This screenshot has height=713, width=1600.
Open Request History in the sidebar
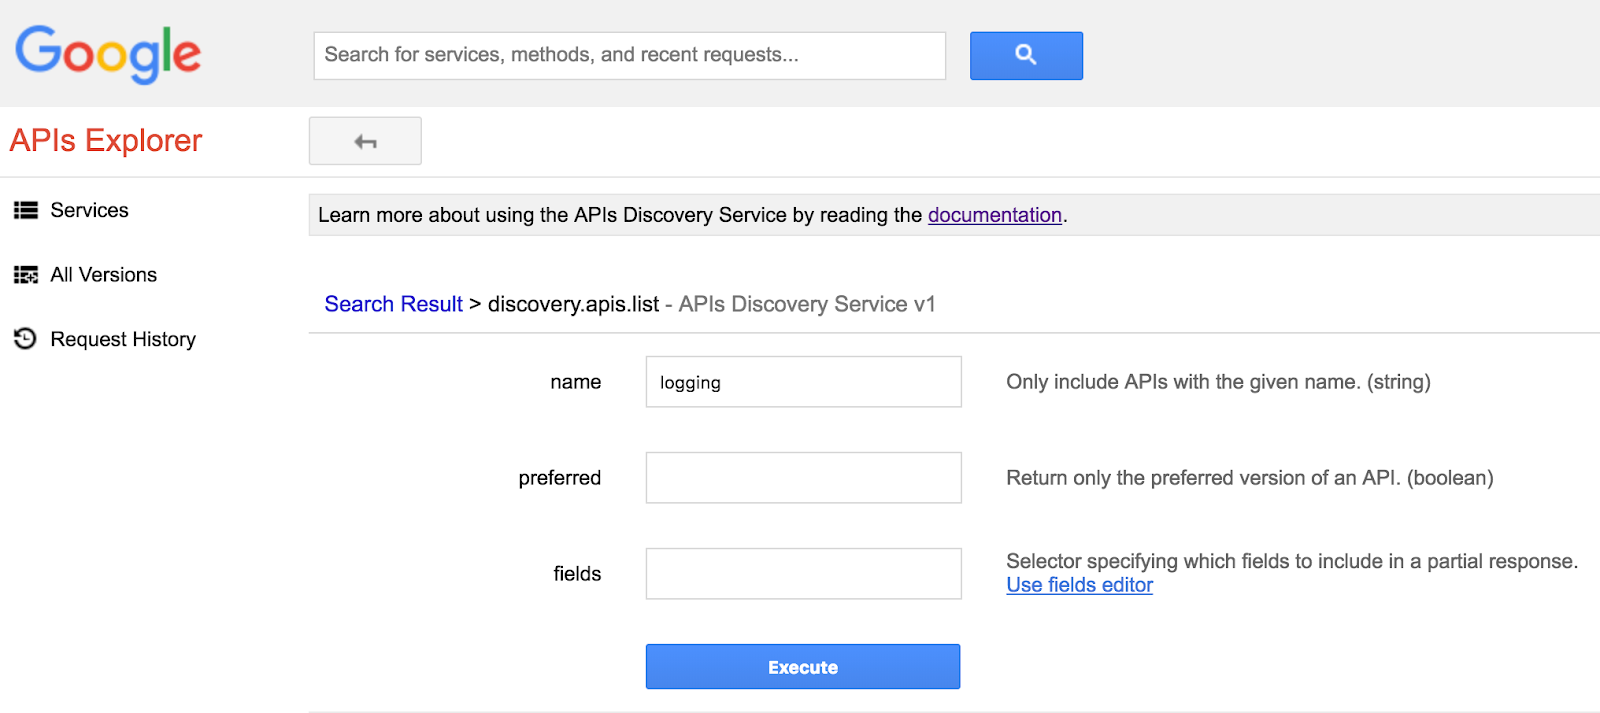pos(123,339)
